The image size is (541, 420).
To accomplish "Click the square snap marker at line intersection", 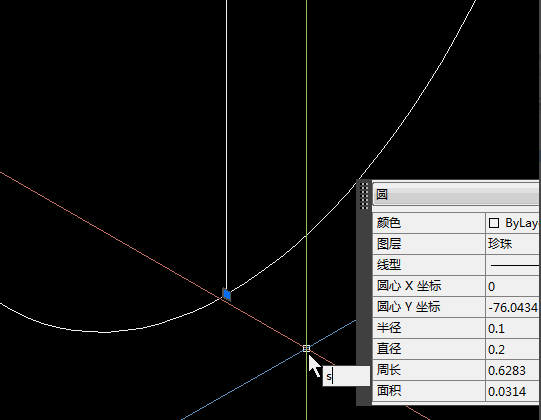I will click(x=306, y=349).
